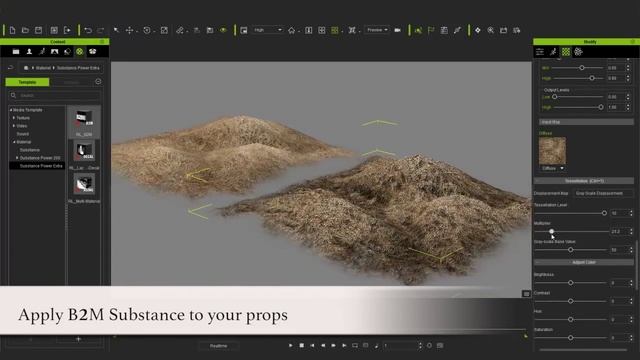Save the project using the disk icon
The width and height of the screenshot is (640, 360).
pyautogui.click(x=38, y=30)
